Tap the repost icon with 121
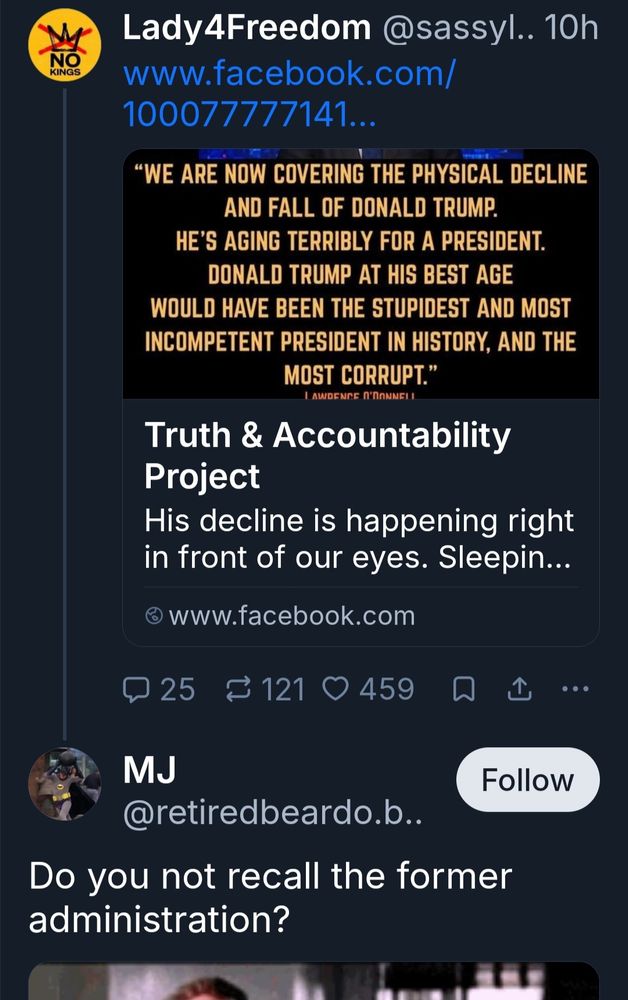Screen dimensions: 628x1000 [238, 689]
